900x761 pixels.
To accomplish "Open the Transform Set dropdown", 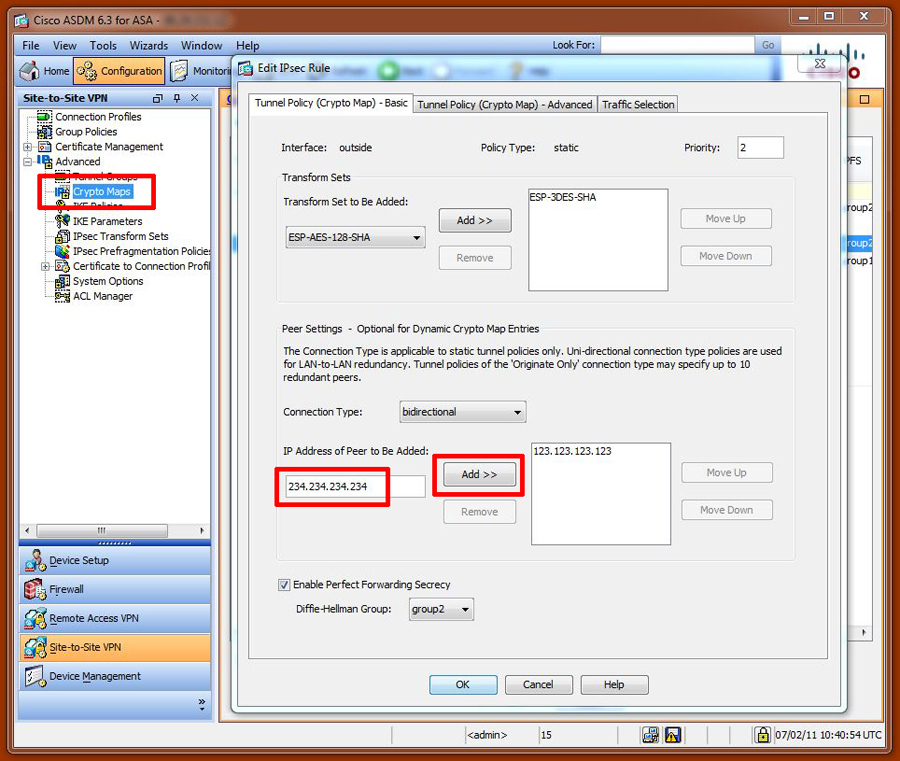I will (x=355, y=237).
